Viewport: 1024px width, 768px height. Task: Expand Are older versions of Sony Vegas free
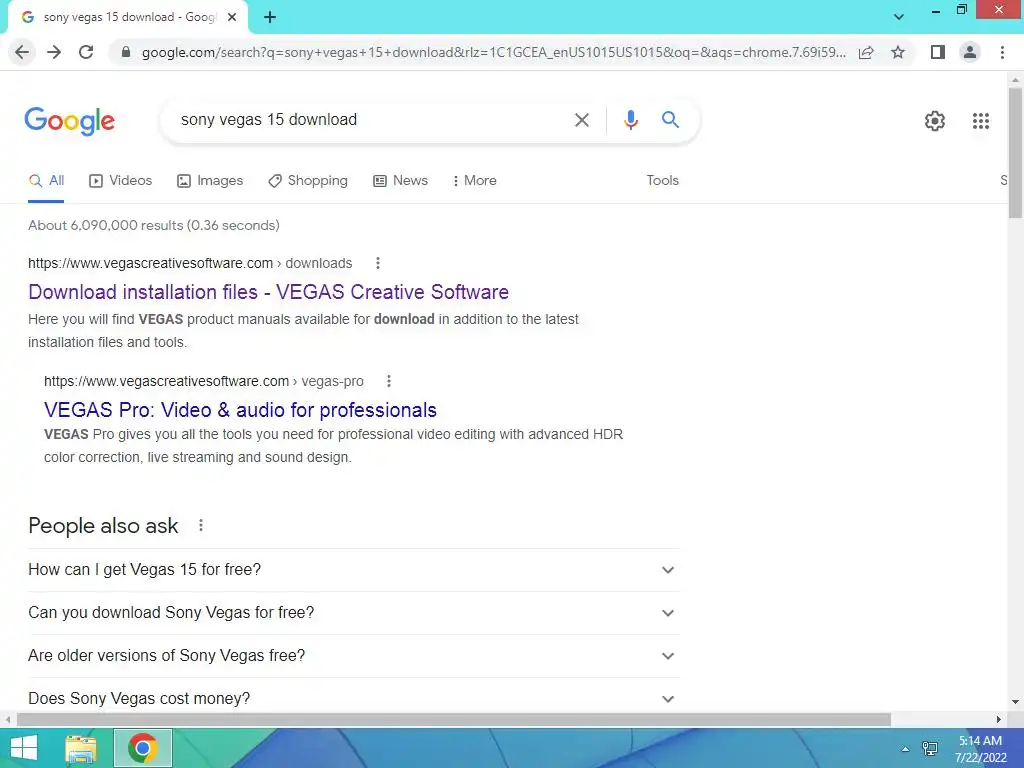pos(353,656)
